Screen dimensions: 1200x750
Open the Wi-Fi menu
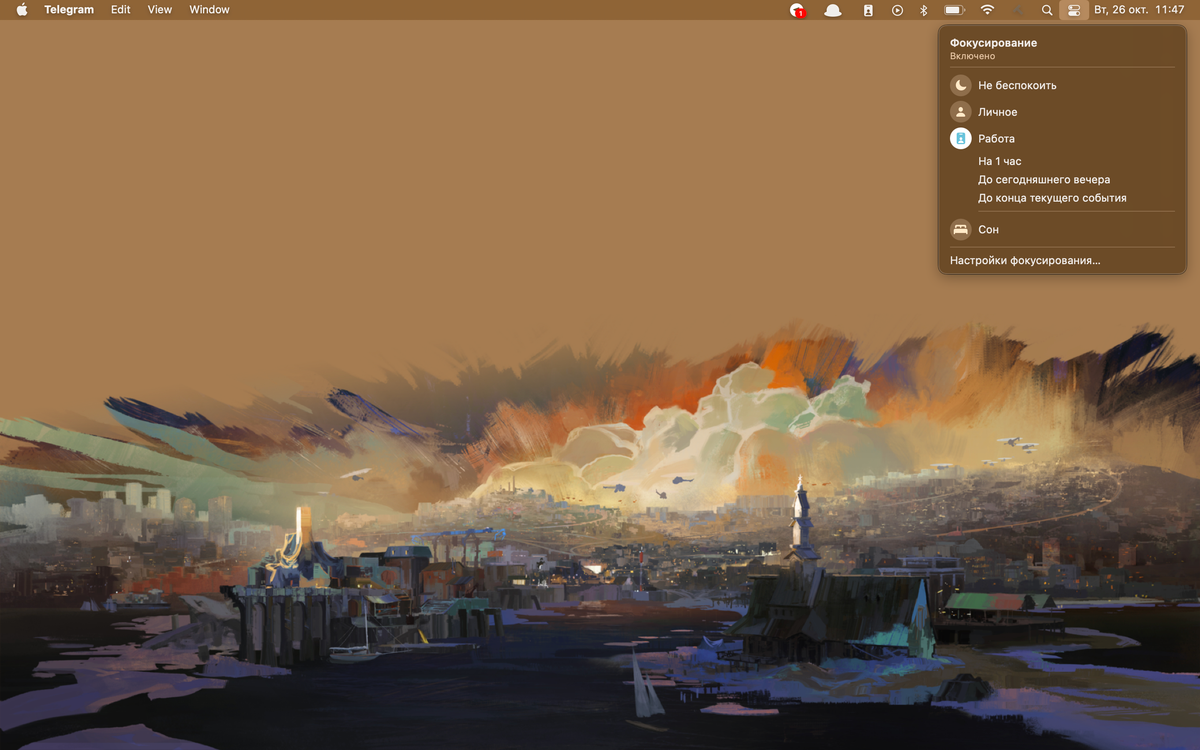coord(987,10)
